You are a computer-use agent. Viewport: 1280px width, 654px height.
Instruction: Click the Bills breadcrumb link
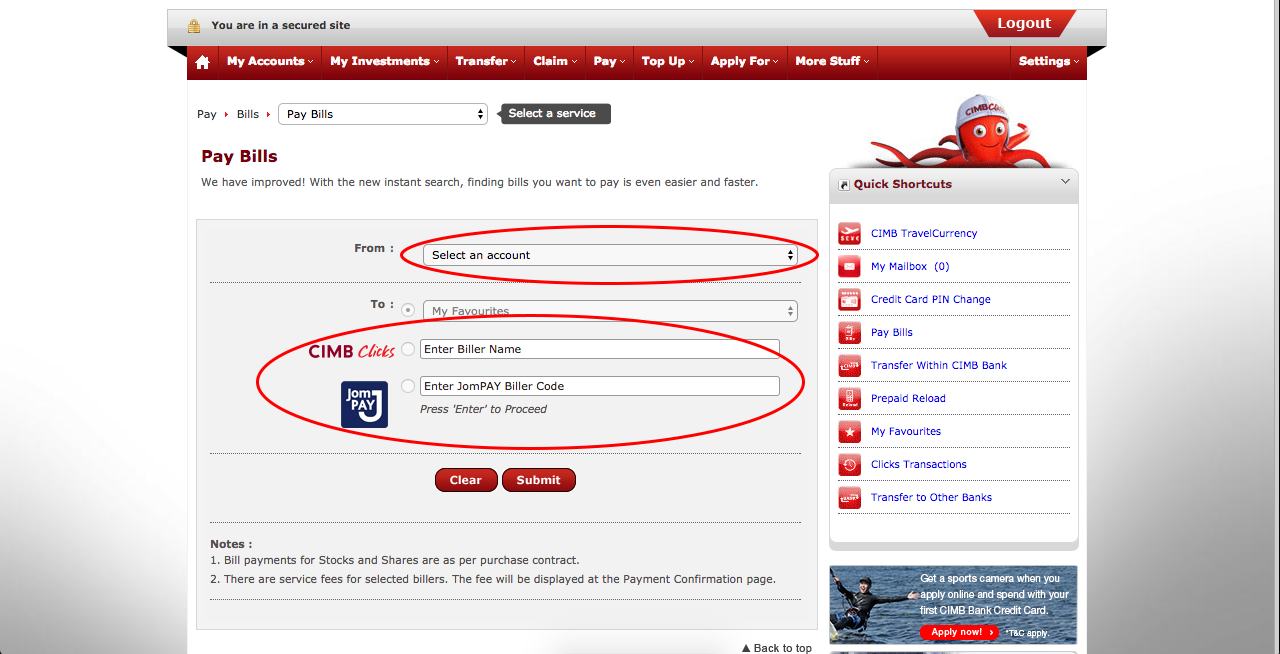pos(248,114)
